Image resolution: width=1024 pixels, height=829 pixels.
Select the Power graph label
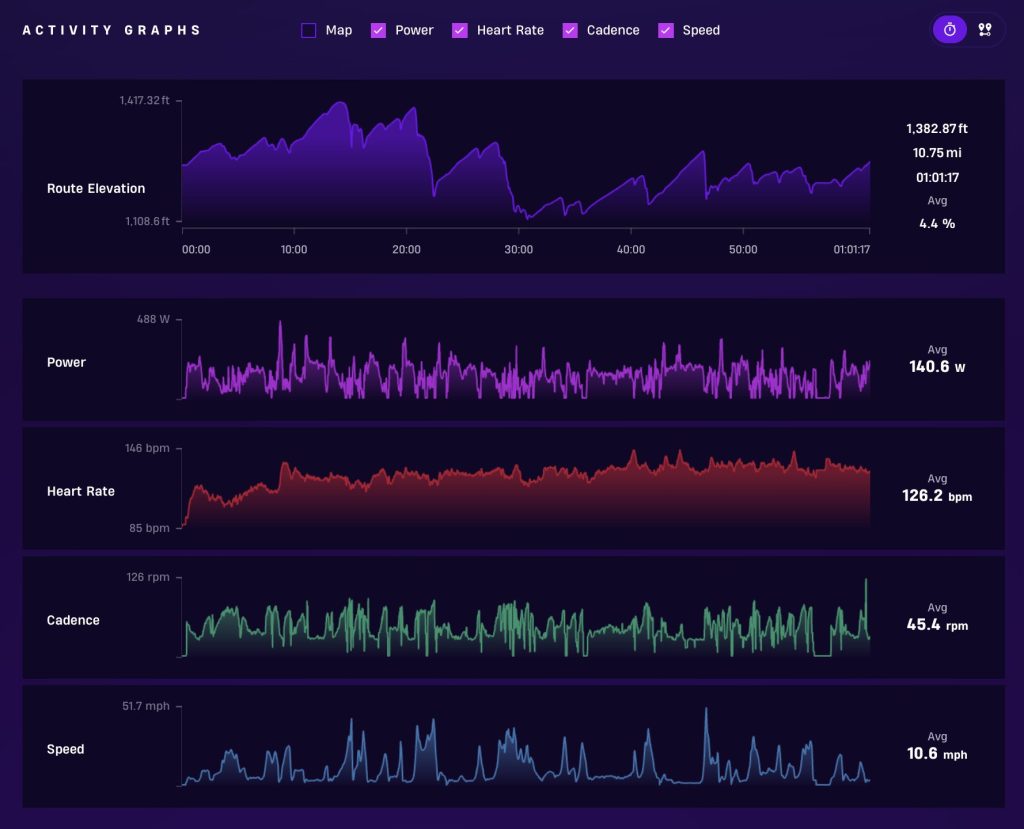[66, 363]
